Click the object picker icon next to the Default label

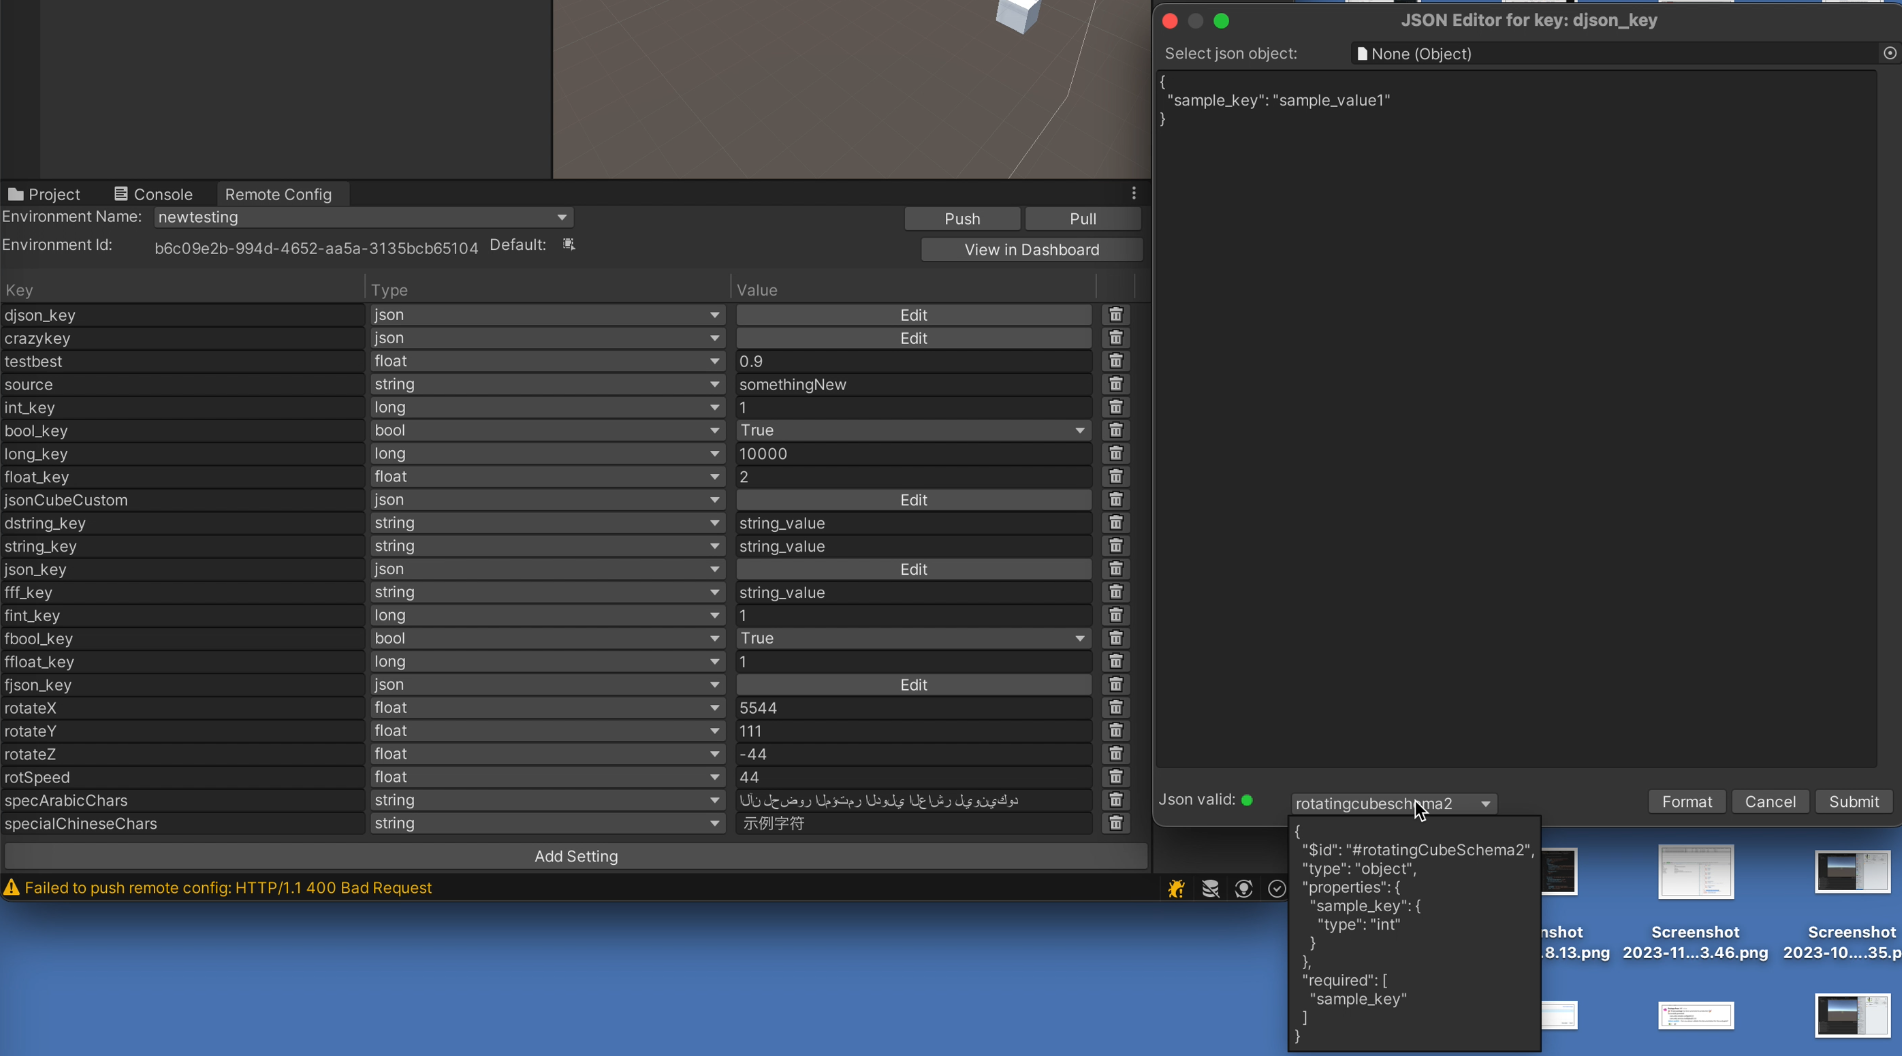pos(568,244)
